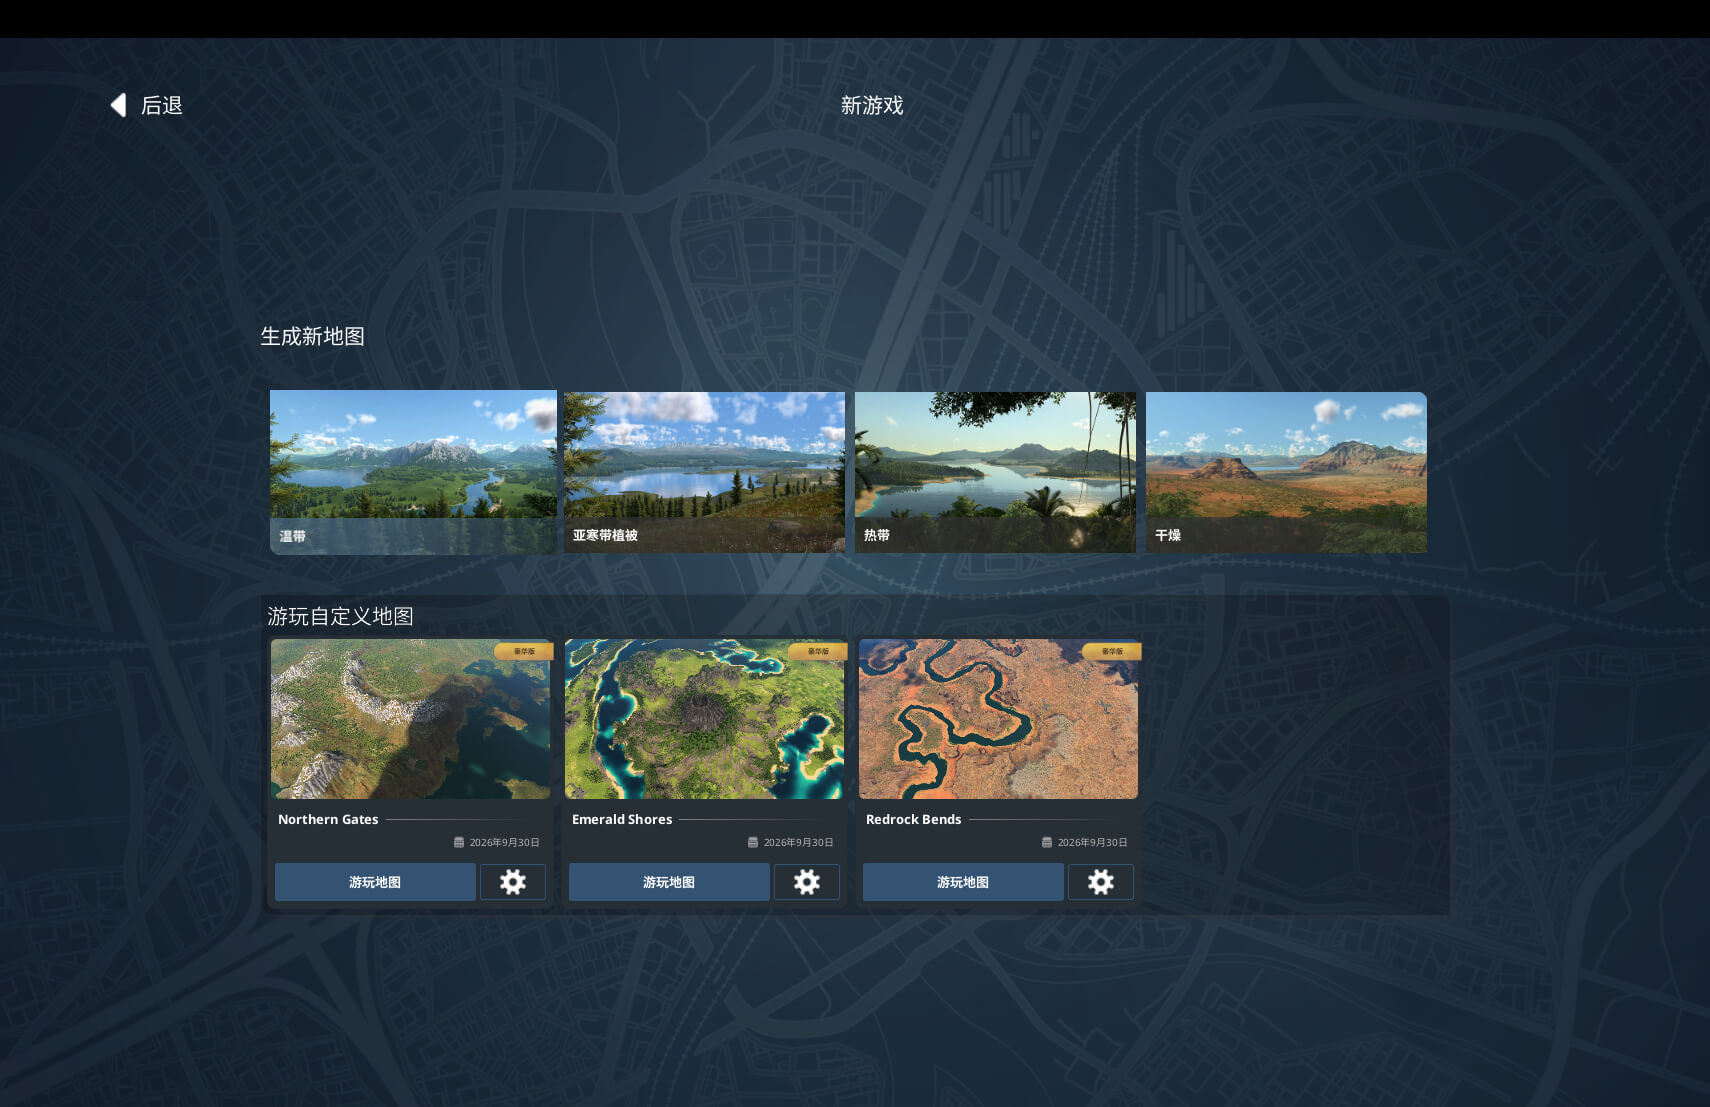Viewport: 1710px width, 1107px height.
Task: Click the 生成新地图 section heading
Action: click(x=313, y=336)
